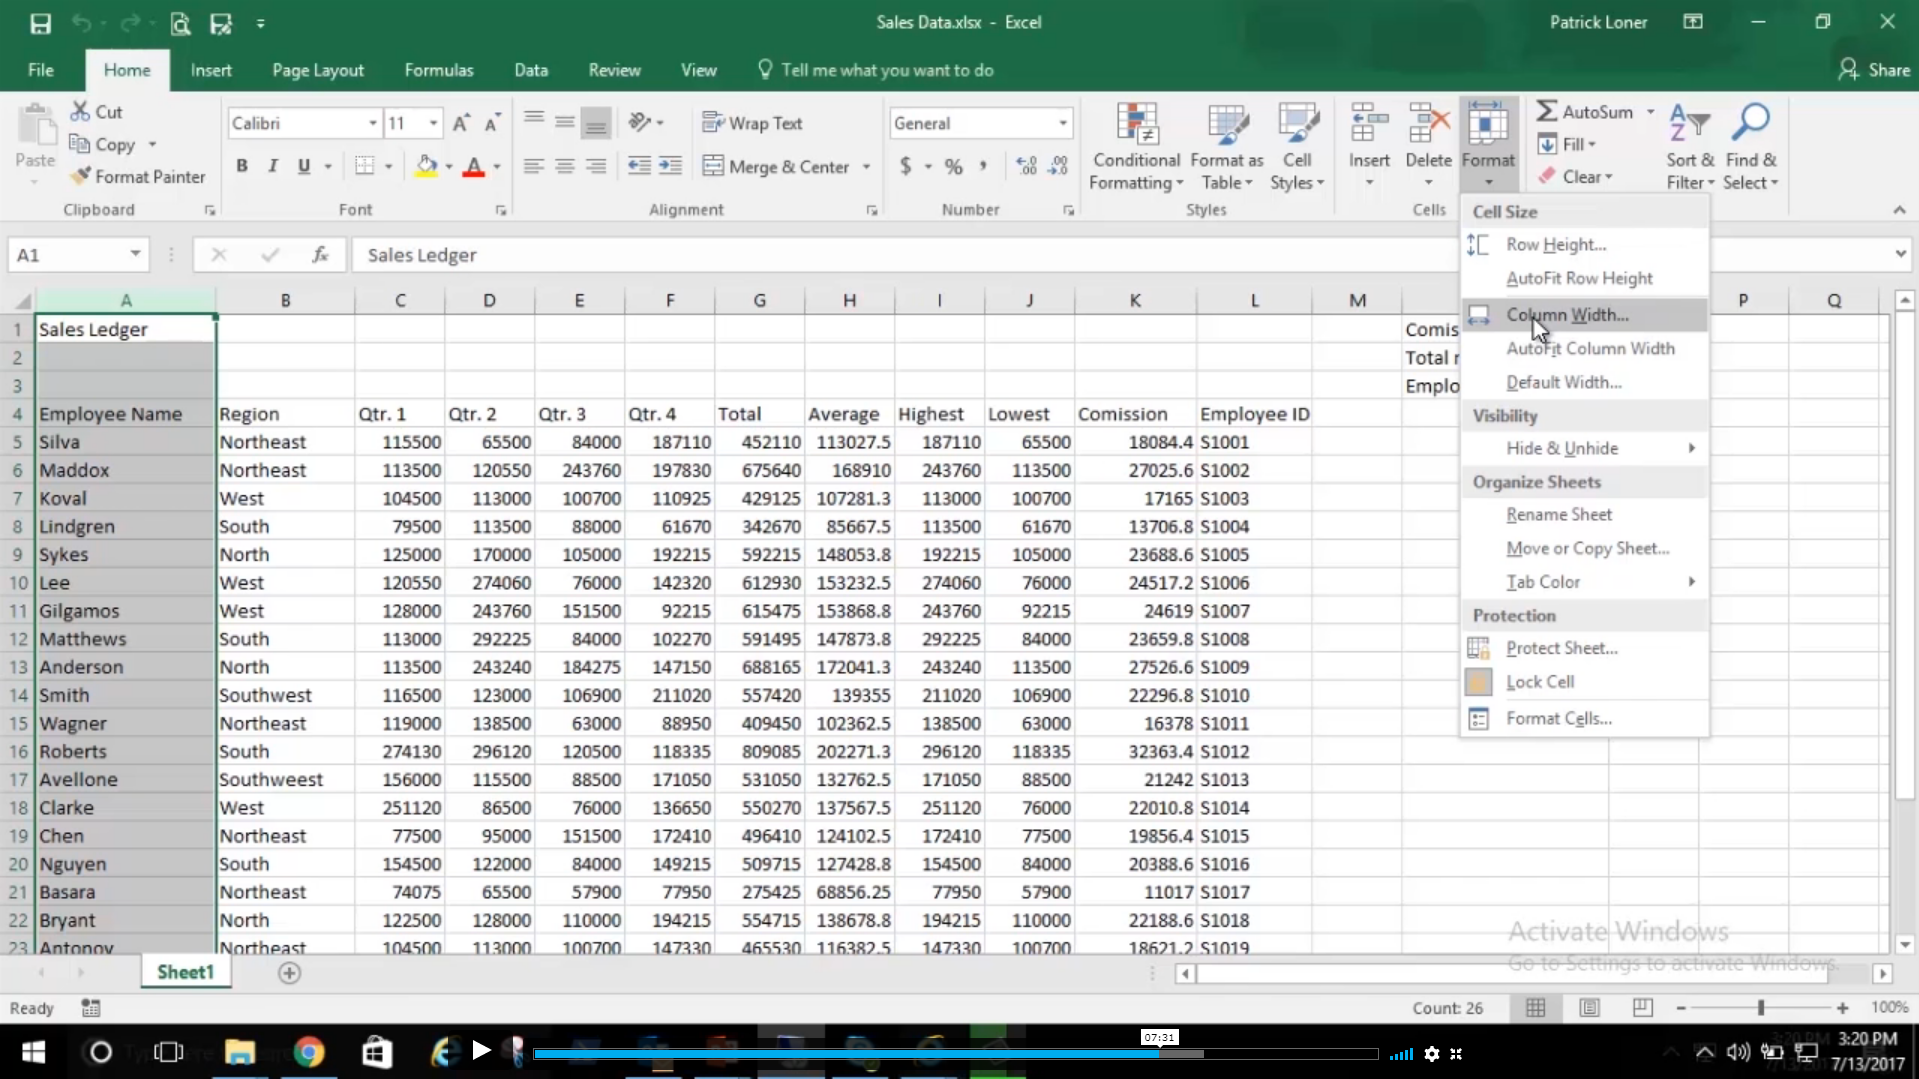Save the workbook using the quick access icon
1919x1079 pixels.
tap(40, 23)
